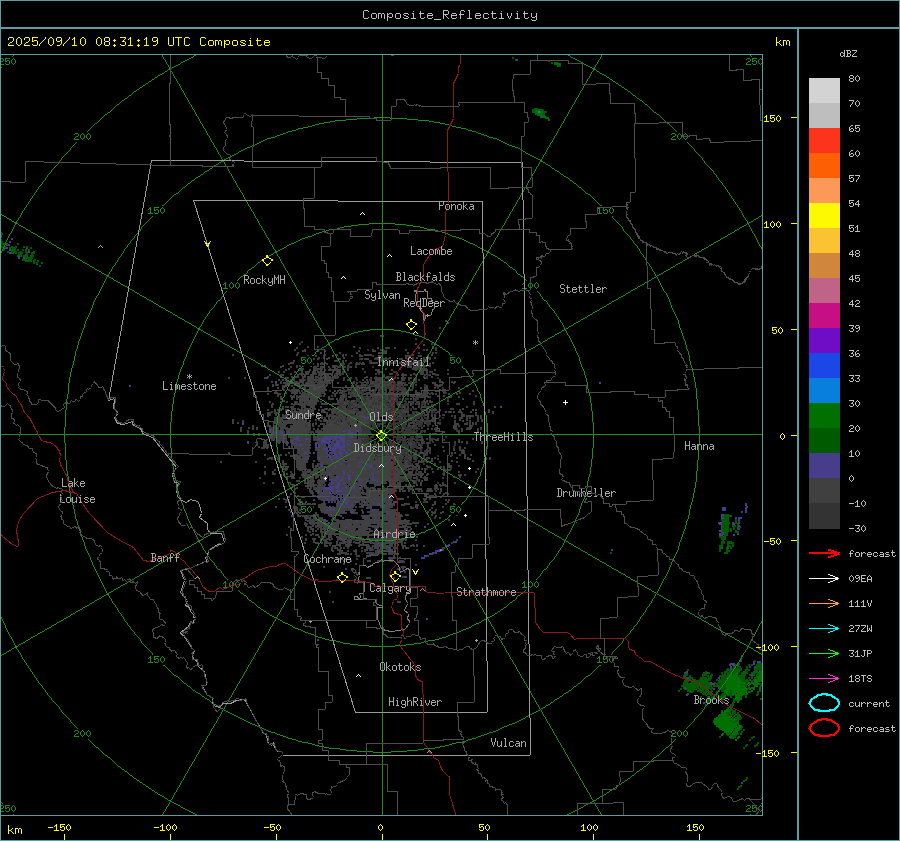Click the yellow diamond marker below RedDeer
The height and width of the screenshot is (841, 900).
(411, 325)
